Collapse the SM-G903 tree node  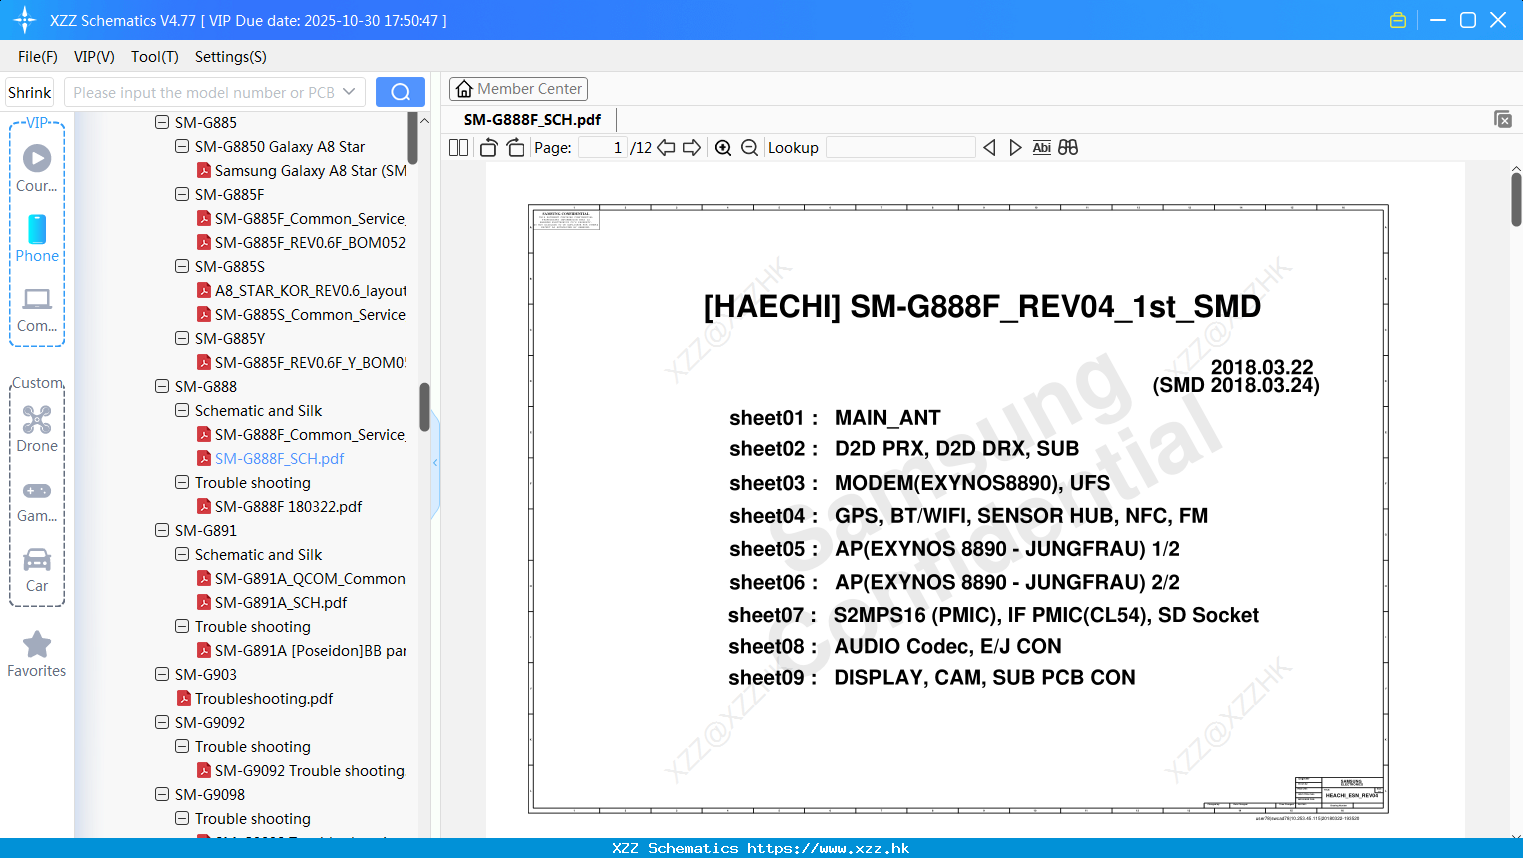tap(162, 674)
